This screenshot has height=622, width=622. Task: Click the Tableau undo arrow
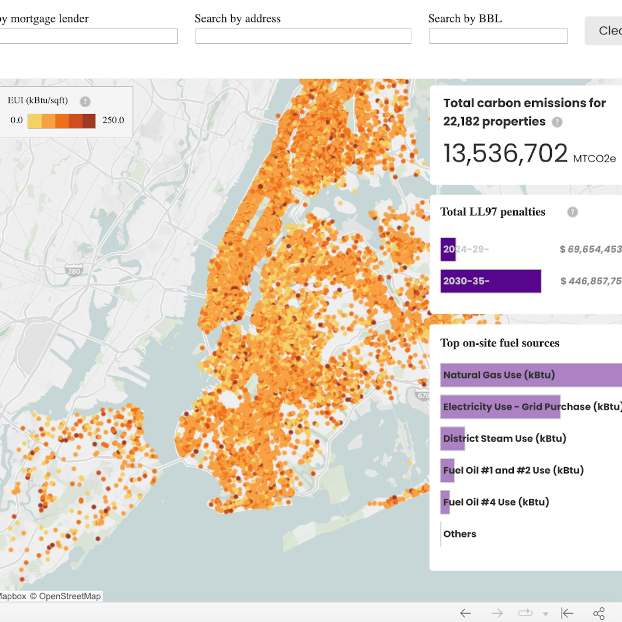465,613
